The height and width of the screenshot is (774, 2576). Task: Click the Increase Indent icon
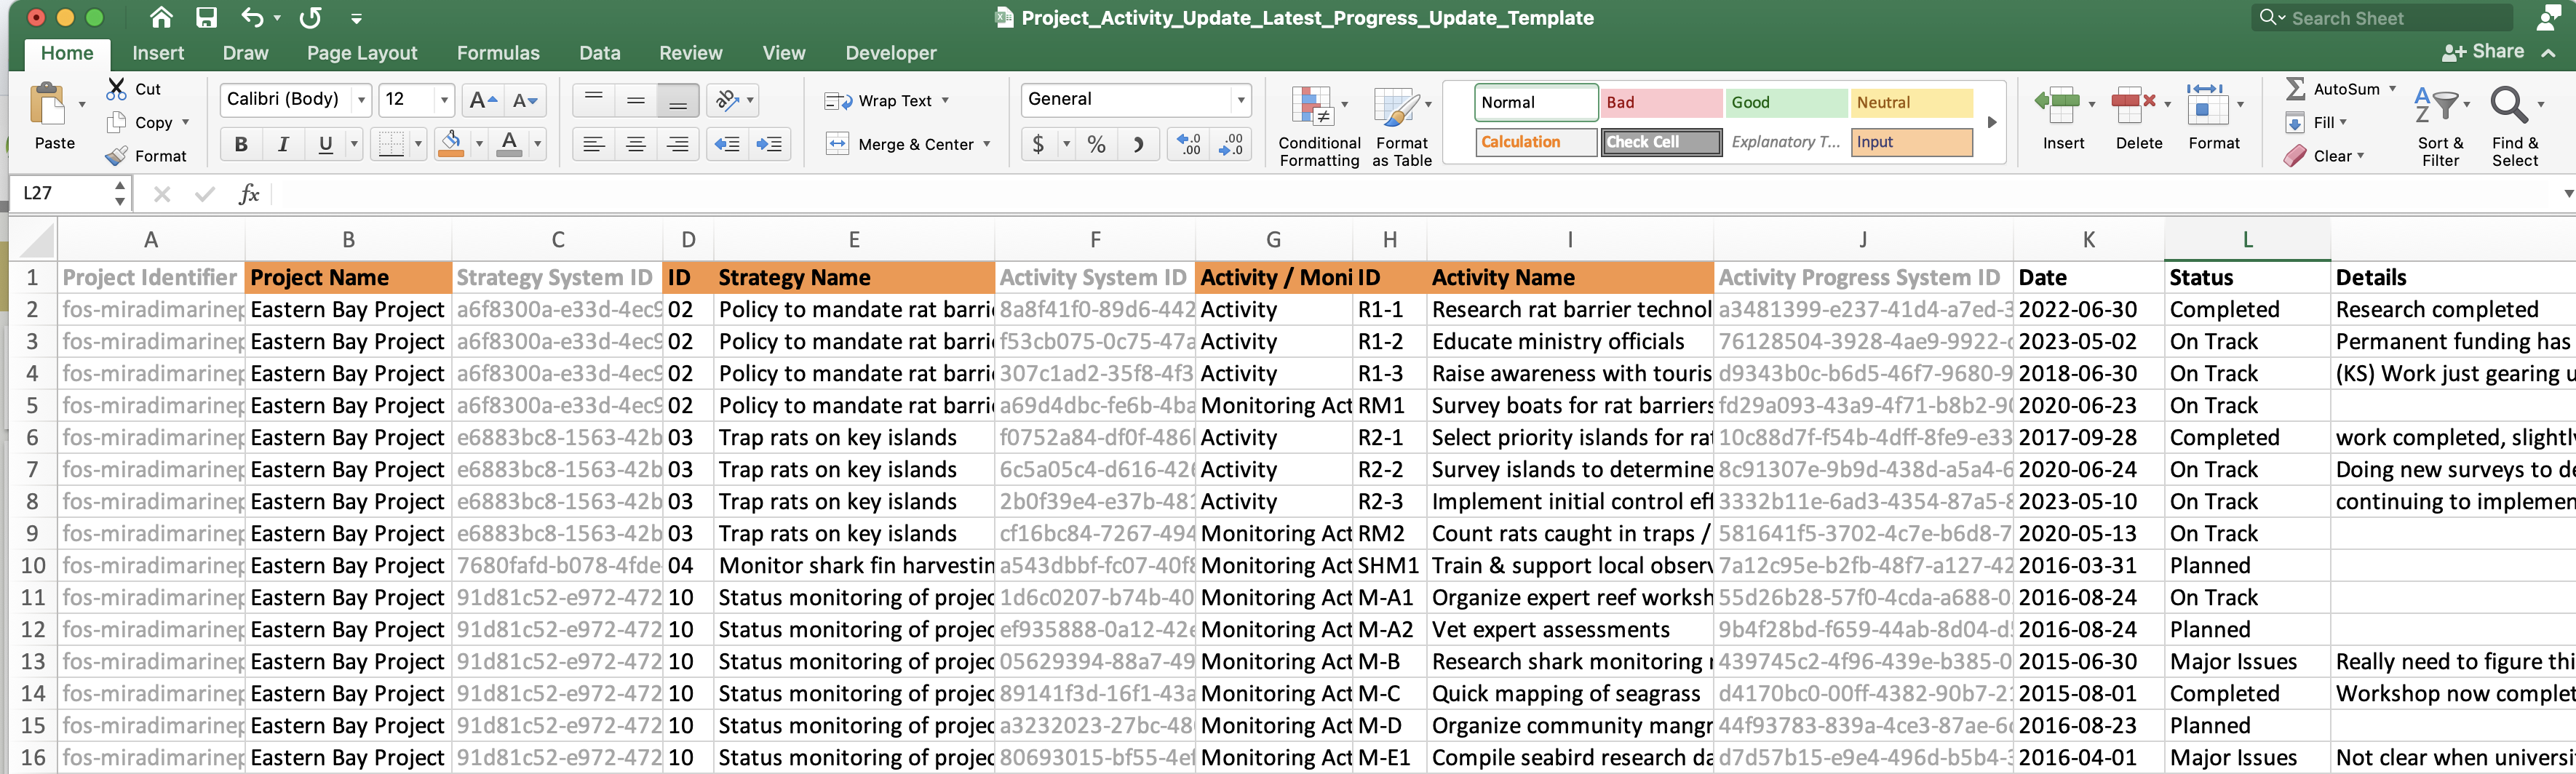coord(769,144)
